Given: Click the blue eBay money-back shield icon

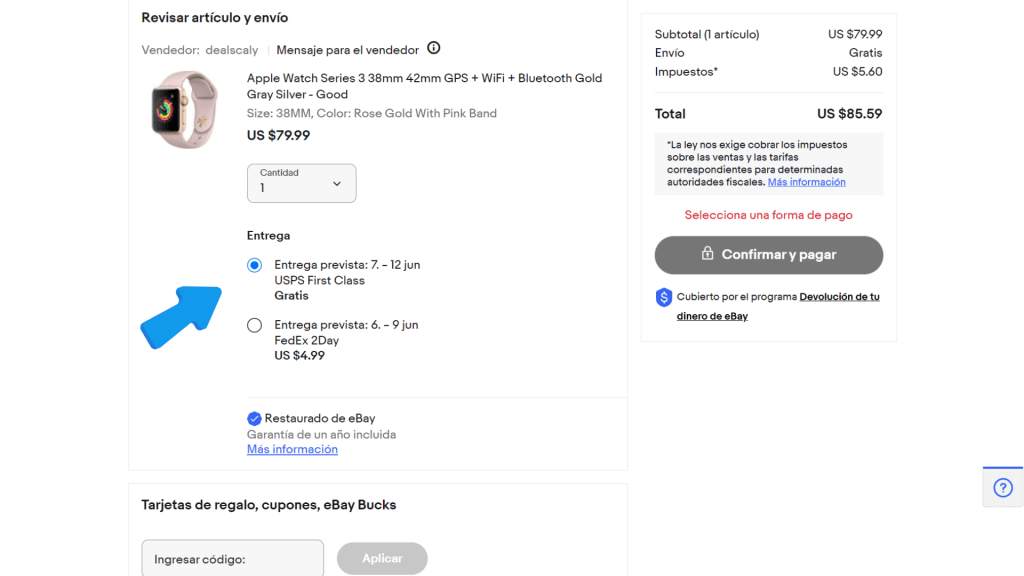Looking at the screenshot, I should 664,297.
